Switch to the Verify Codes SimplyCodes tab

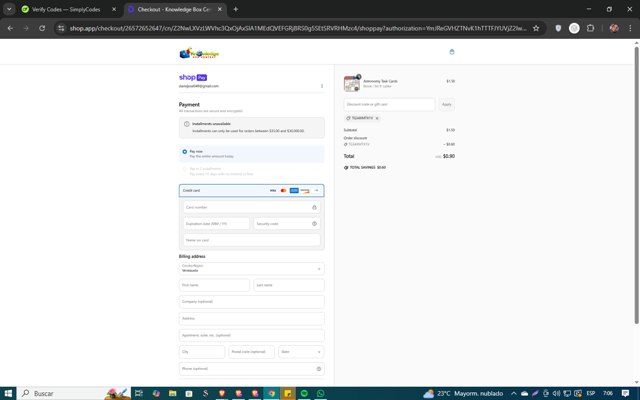click(x=66, y=9)
